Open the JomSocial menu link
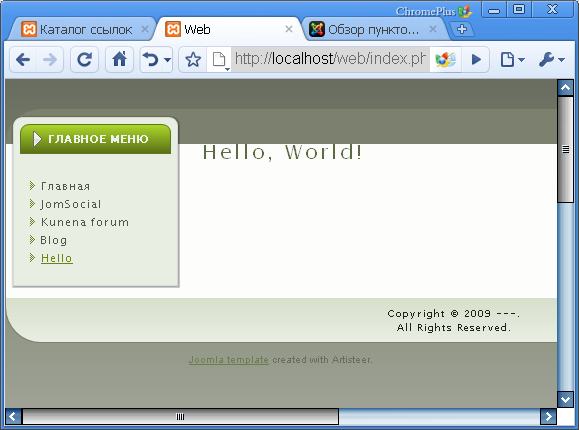 71,204
